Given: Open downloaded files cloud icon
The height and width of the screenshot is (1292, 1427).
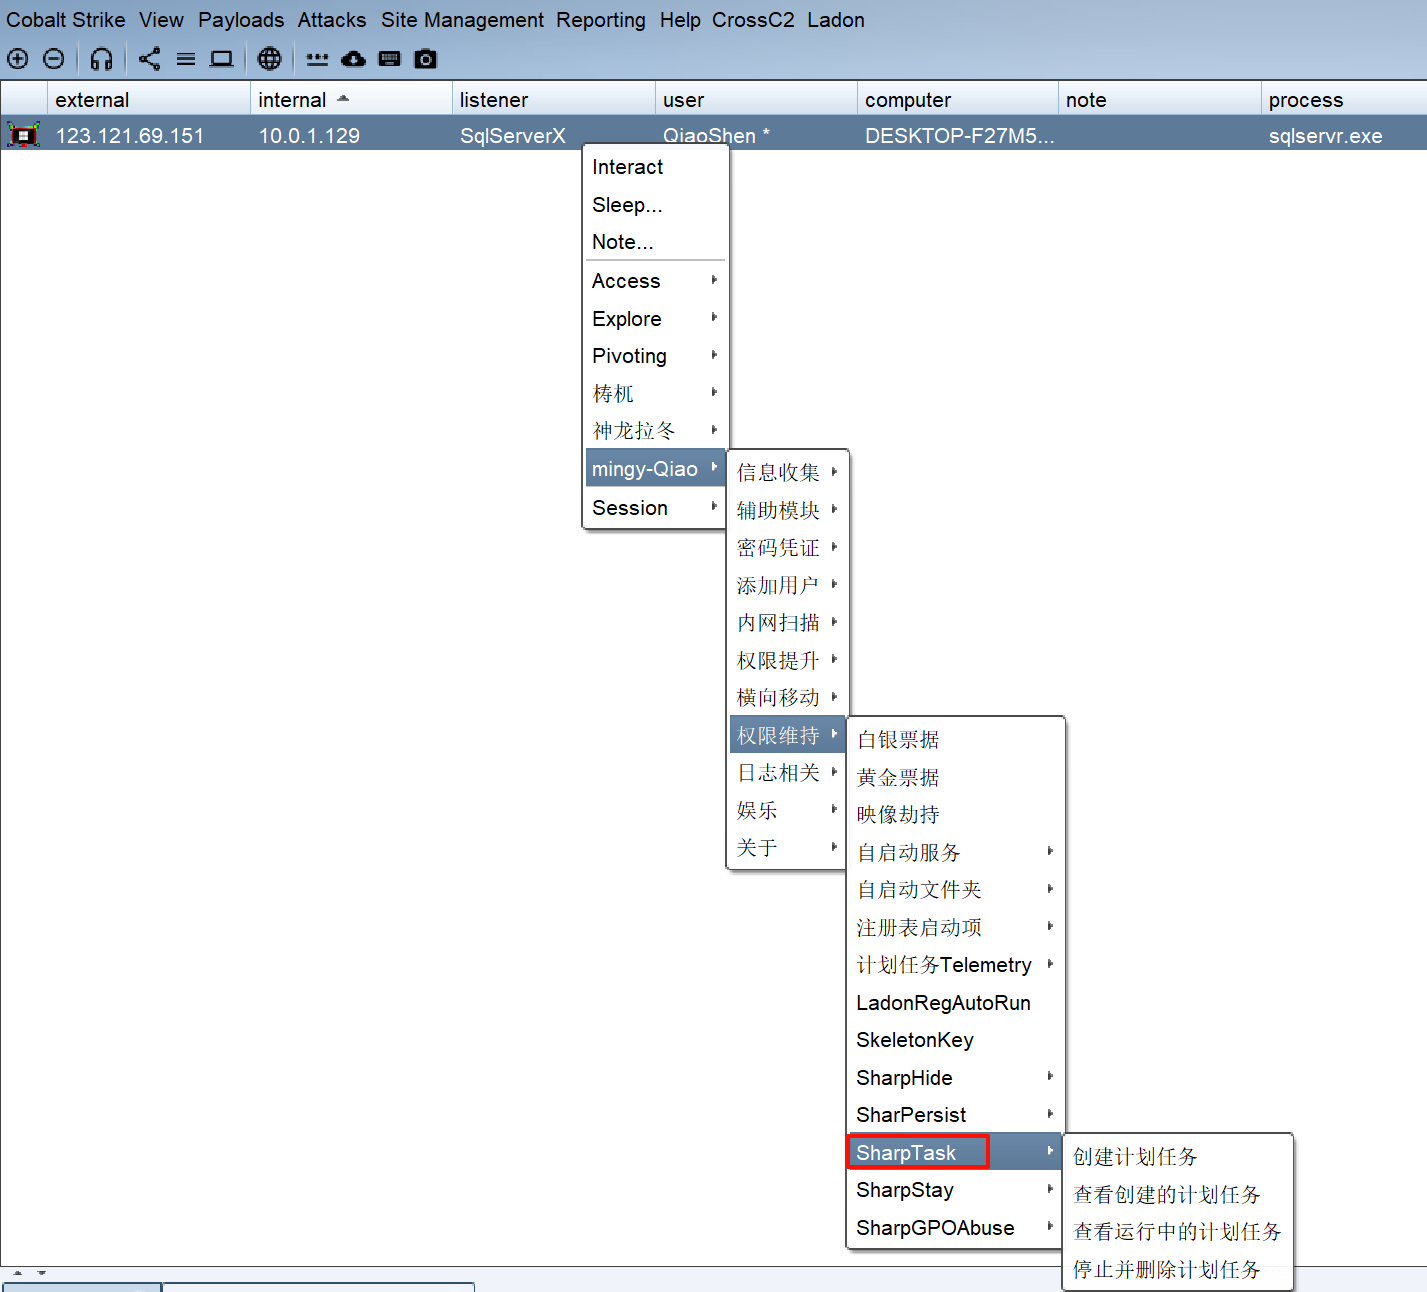Looking at the screenshot, I should (x=353, y=59).
